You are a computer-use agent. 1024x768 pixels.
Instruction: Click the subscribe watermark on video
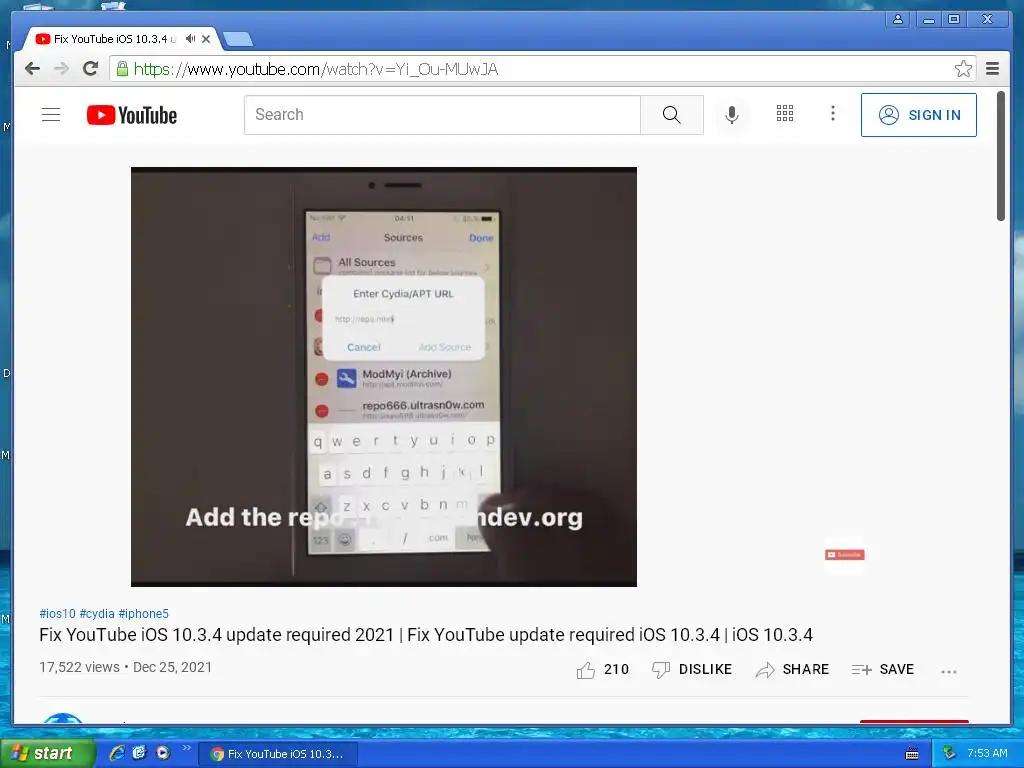(x=844, y=555)
